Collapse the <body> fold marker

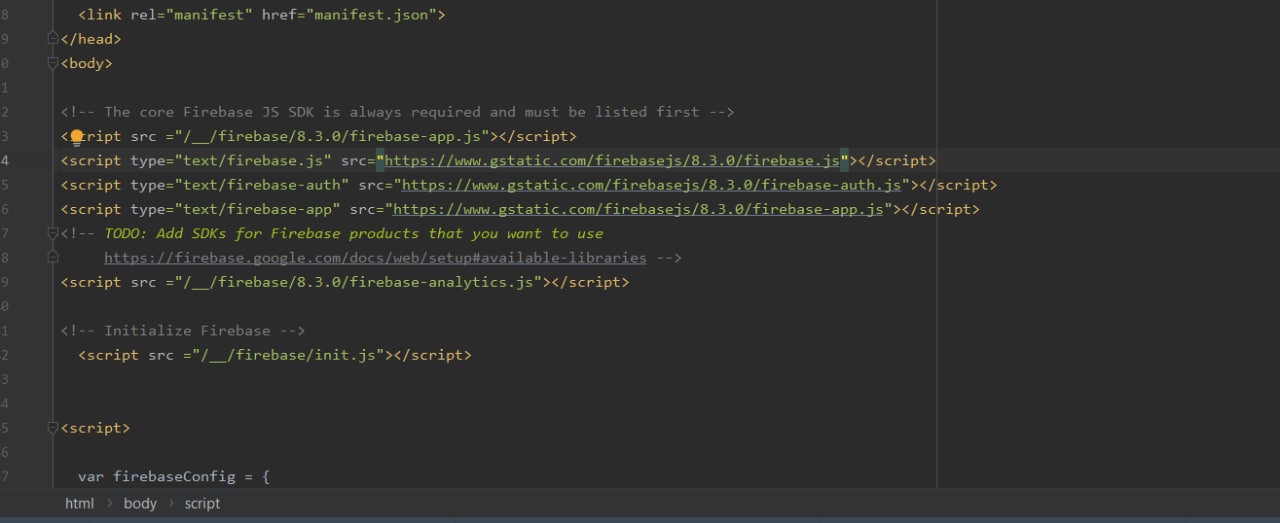click(53, 63)
